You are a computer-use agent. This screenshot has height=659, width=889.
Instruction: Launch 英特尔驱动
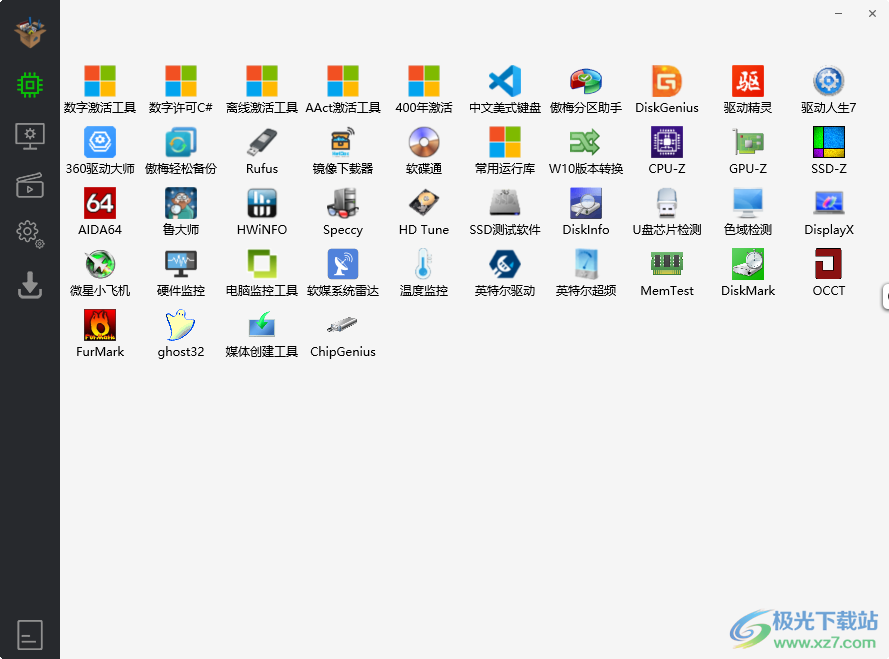click(x=505, y=264)
